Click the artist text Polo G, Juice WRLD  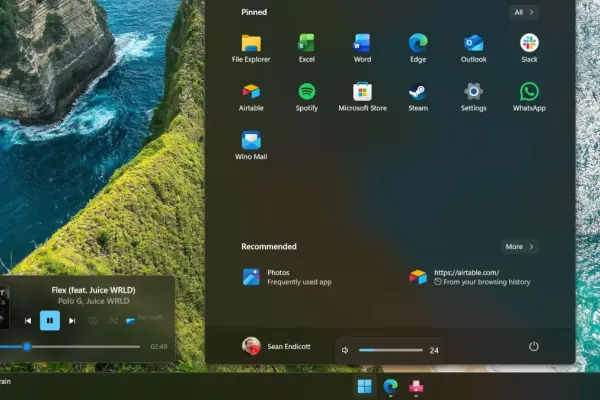pos(93,301)
